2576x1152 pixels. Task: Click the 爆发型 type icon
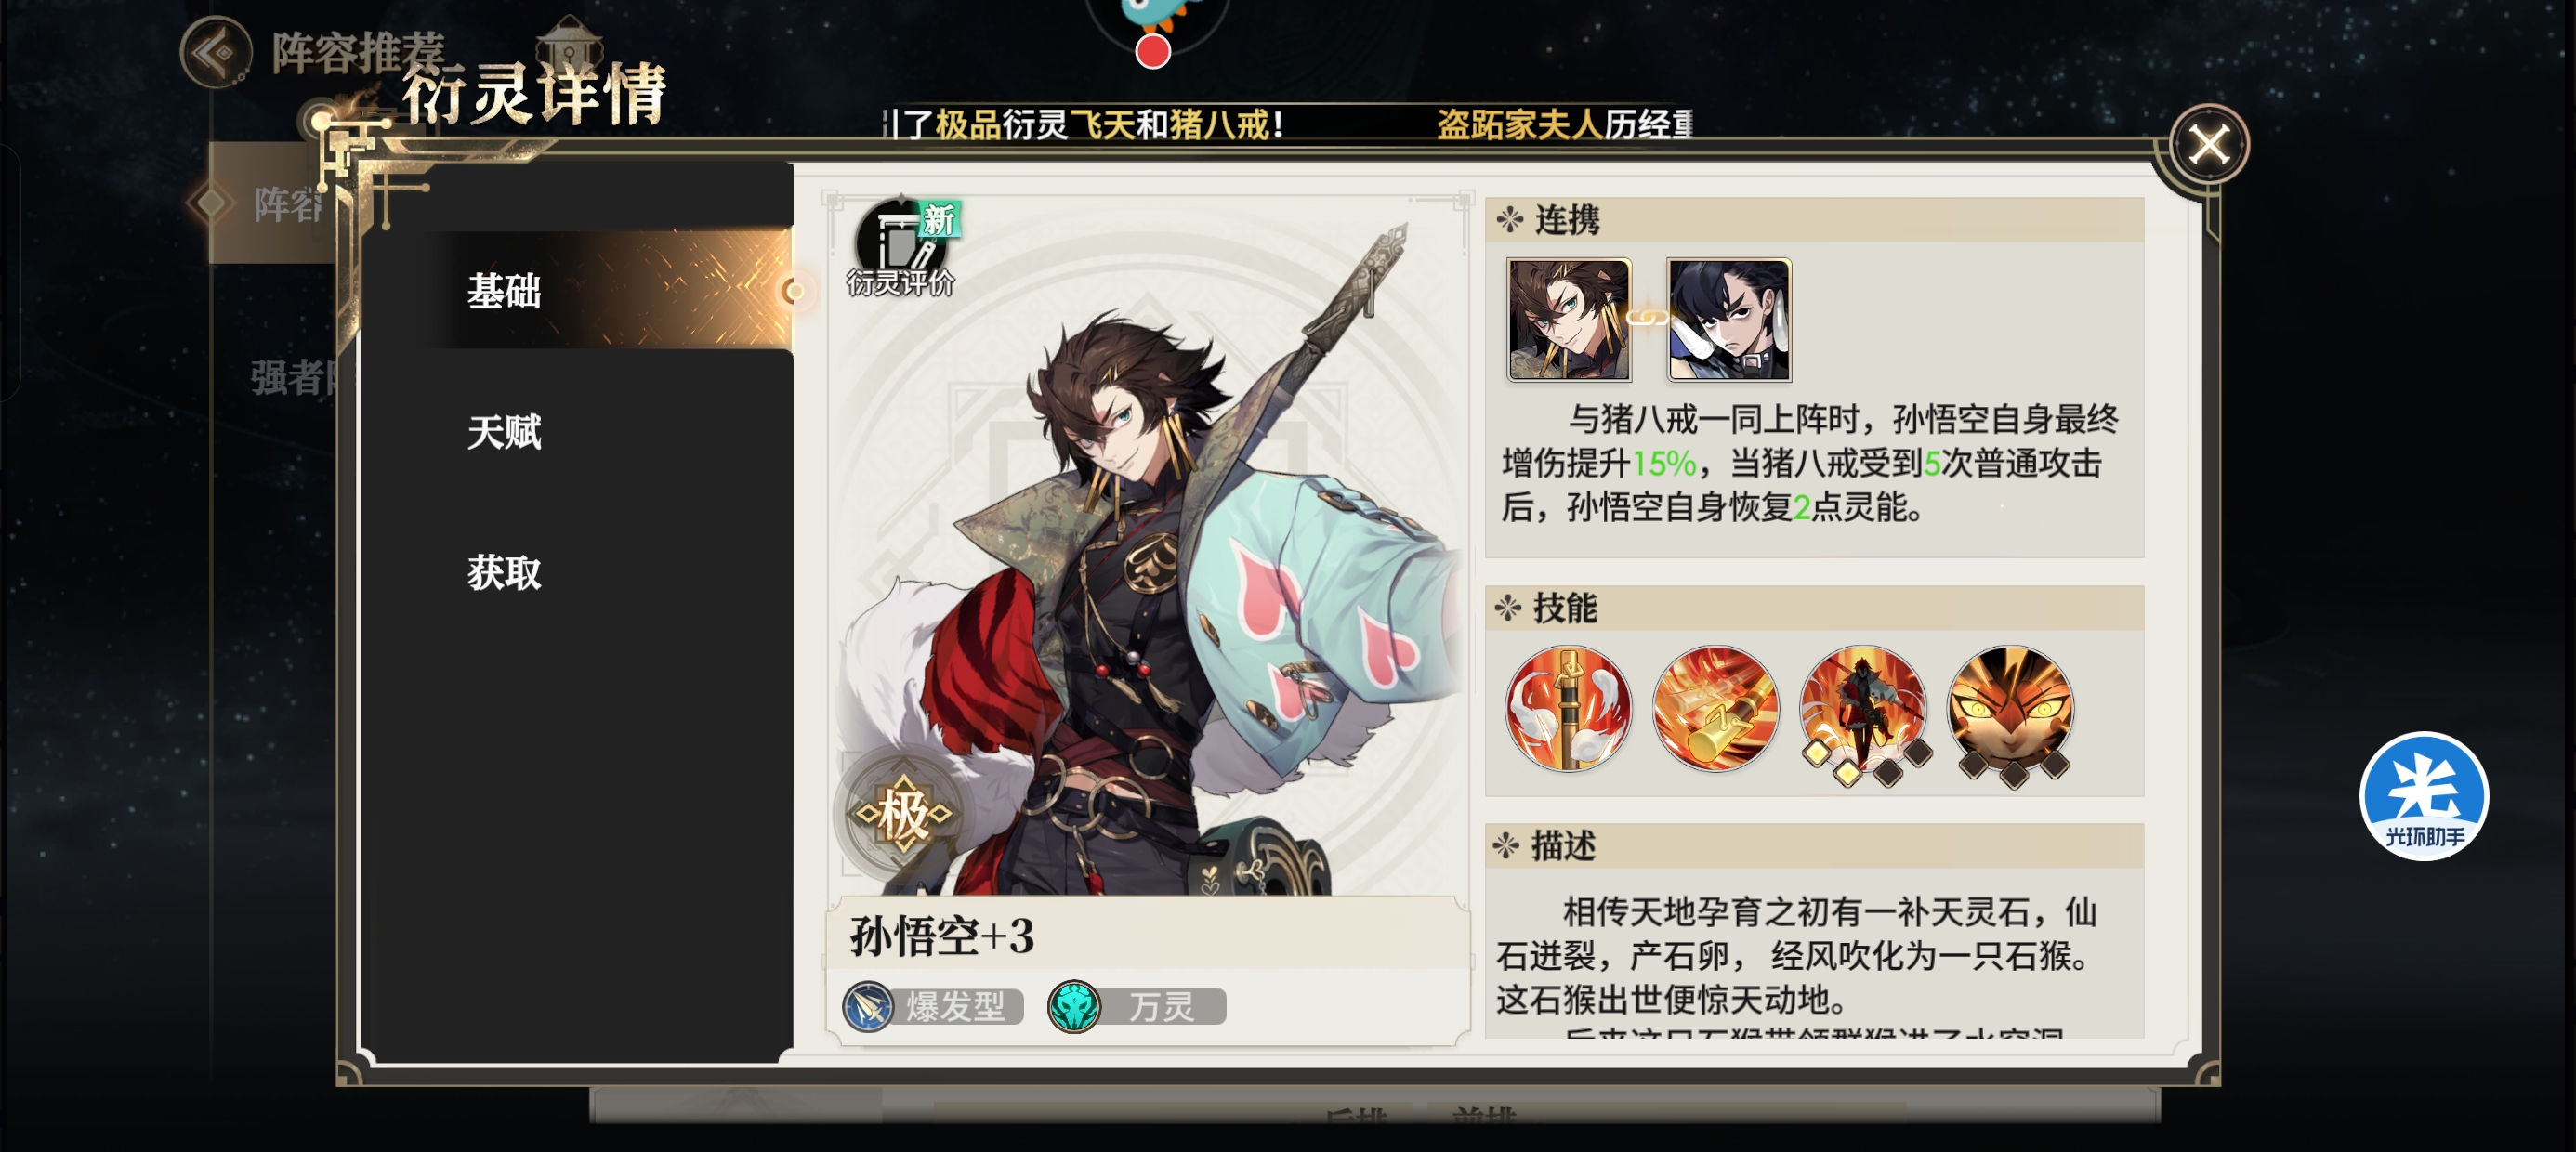(x=867, y=1006)
